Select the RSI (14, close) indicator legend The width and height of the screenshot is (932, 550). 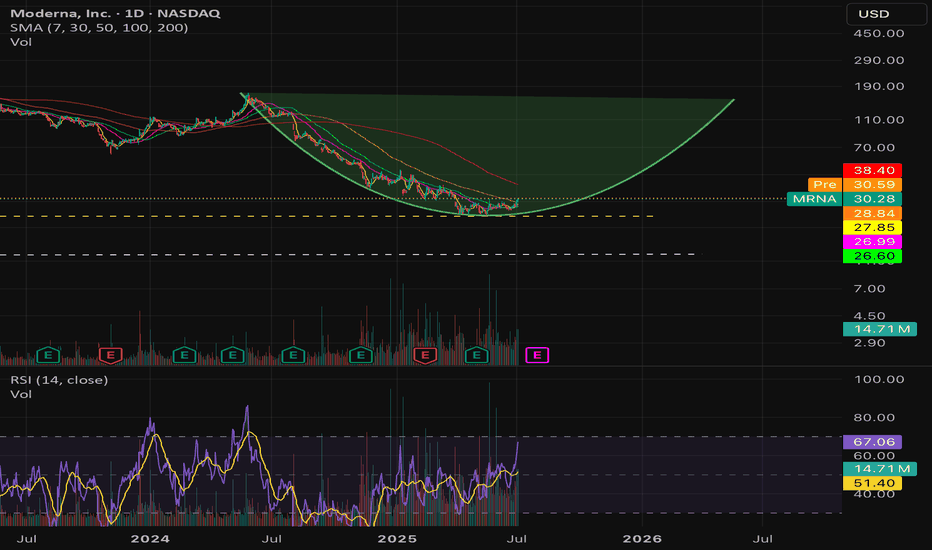59,379
